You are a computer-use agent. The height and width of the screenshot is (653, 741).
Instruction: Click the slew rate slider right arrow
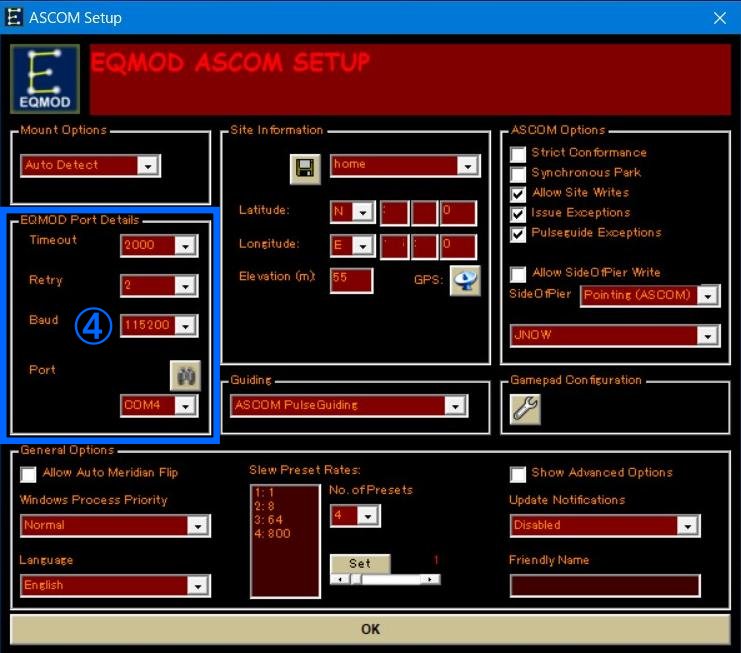pyautogui.click(x=430, y=579)
